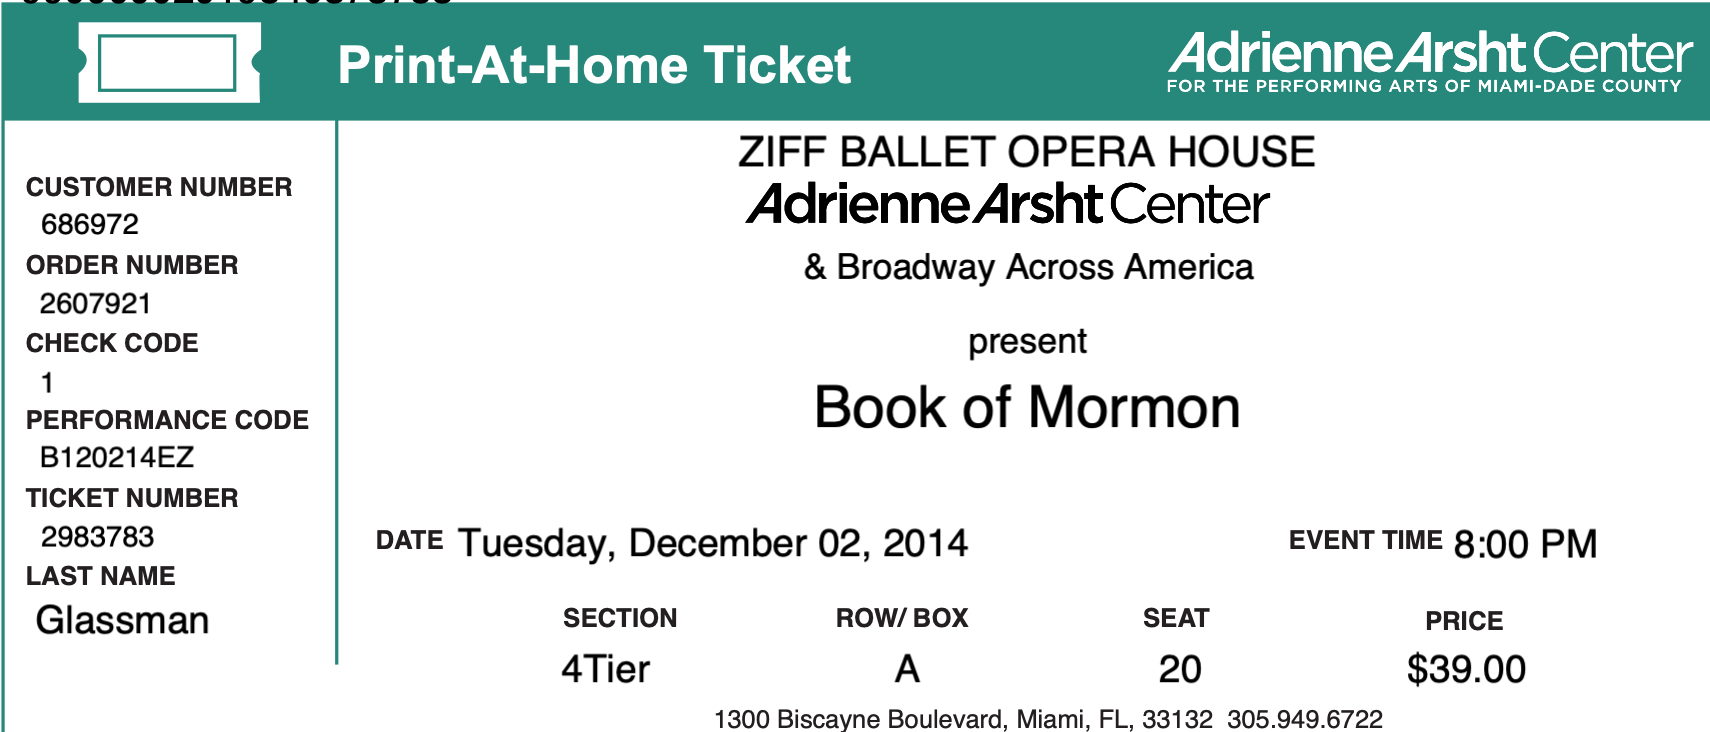Click the row/box value A

click(907, 669)
